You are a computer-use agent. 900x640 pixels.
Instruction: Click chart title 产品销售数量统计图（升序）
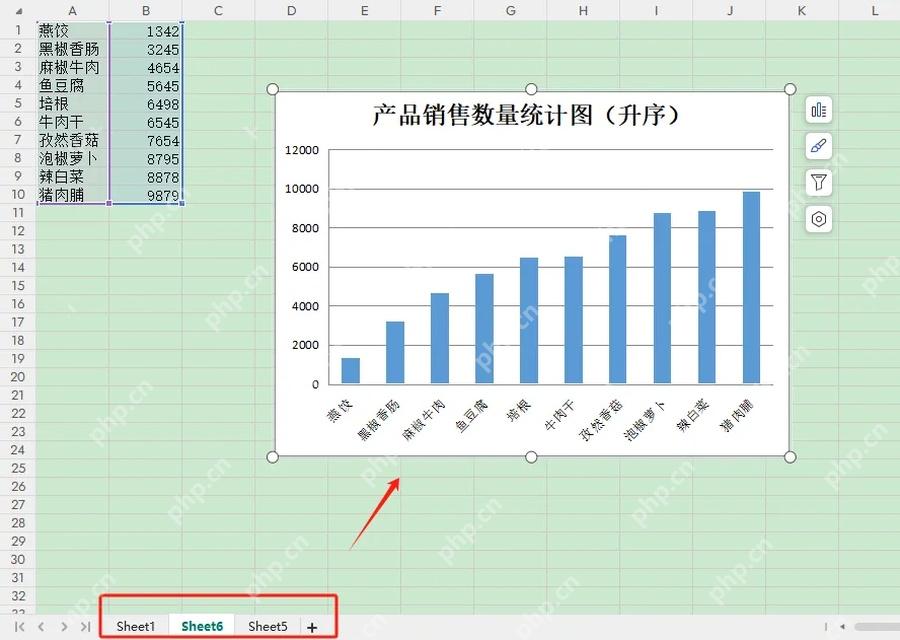click(x=525, y=115)
